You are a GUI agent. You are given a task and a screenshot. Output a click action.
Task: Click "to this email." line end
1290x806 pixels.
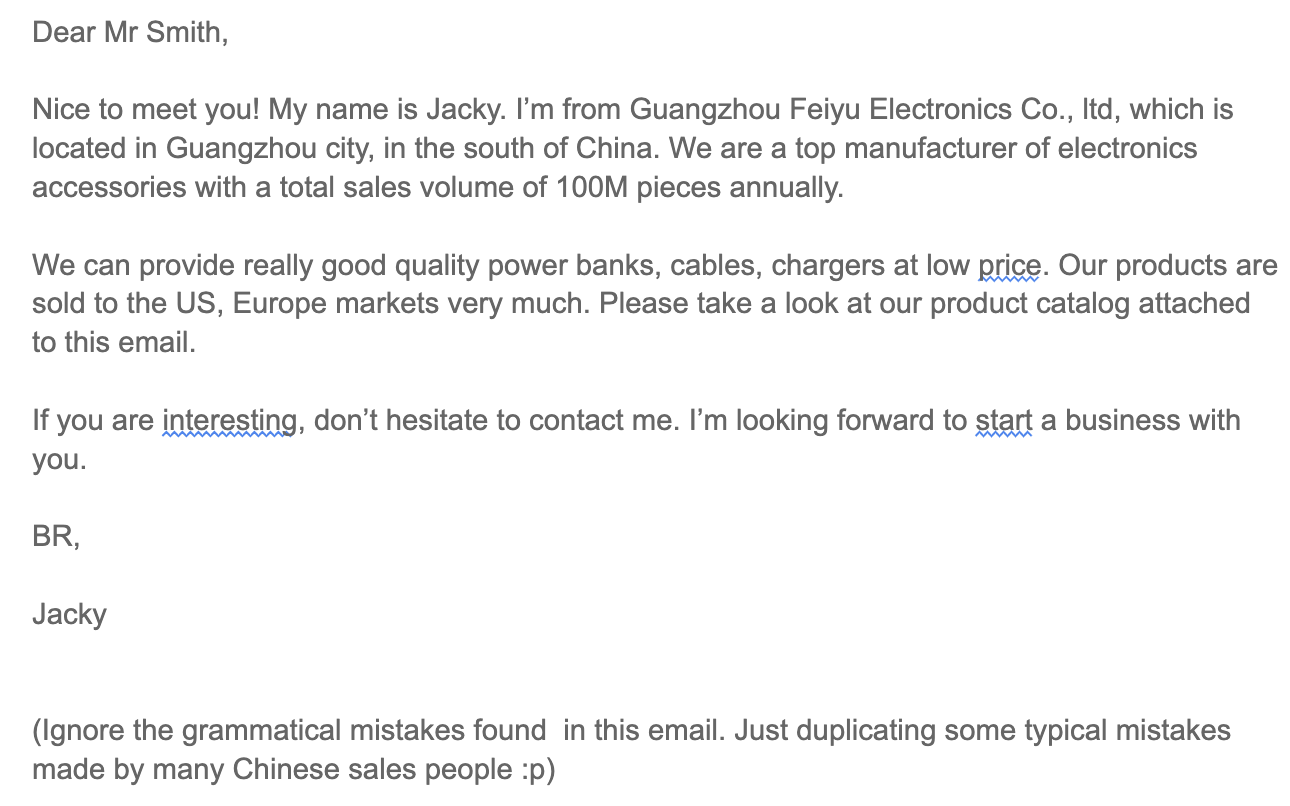click(113, 343)
